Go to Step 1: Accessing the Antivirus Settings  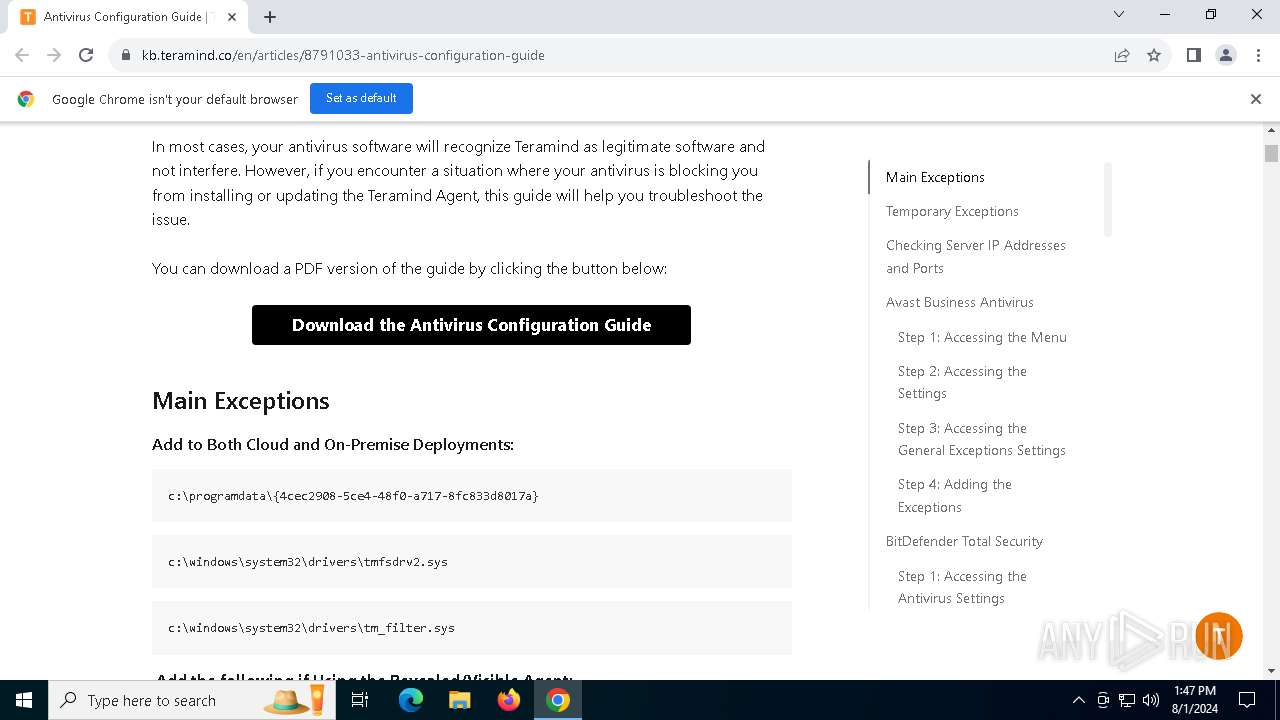962,587
